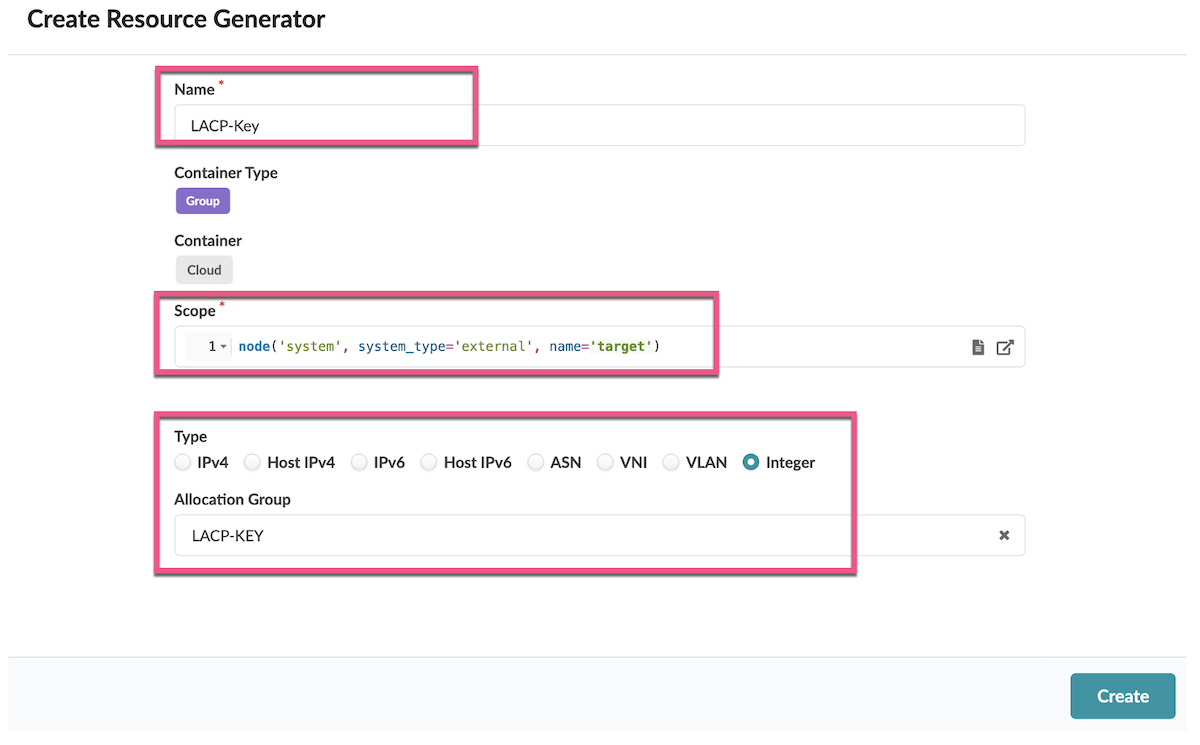Screen dimensions: 1200x745
Task: Pick the VNI type radio button
Action: 604,462
